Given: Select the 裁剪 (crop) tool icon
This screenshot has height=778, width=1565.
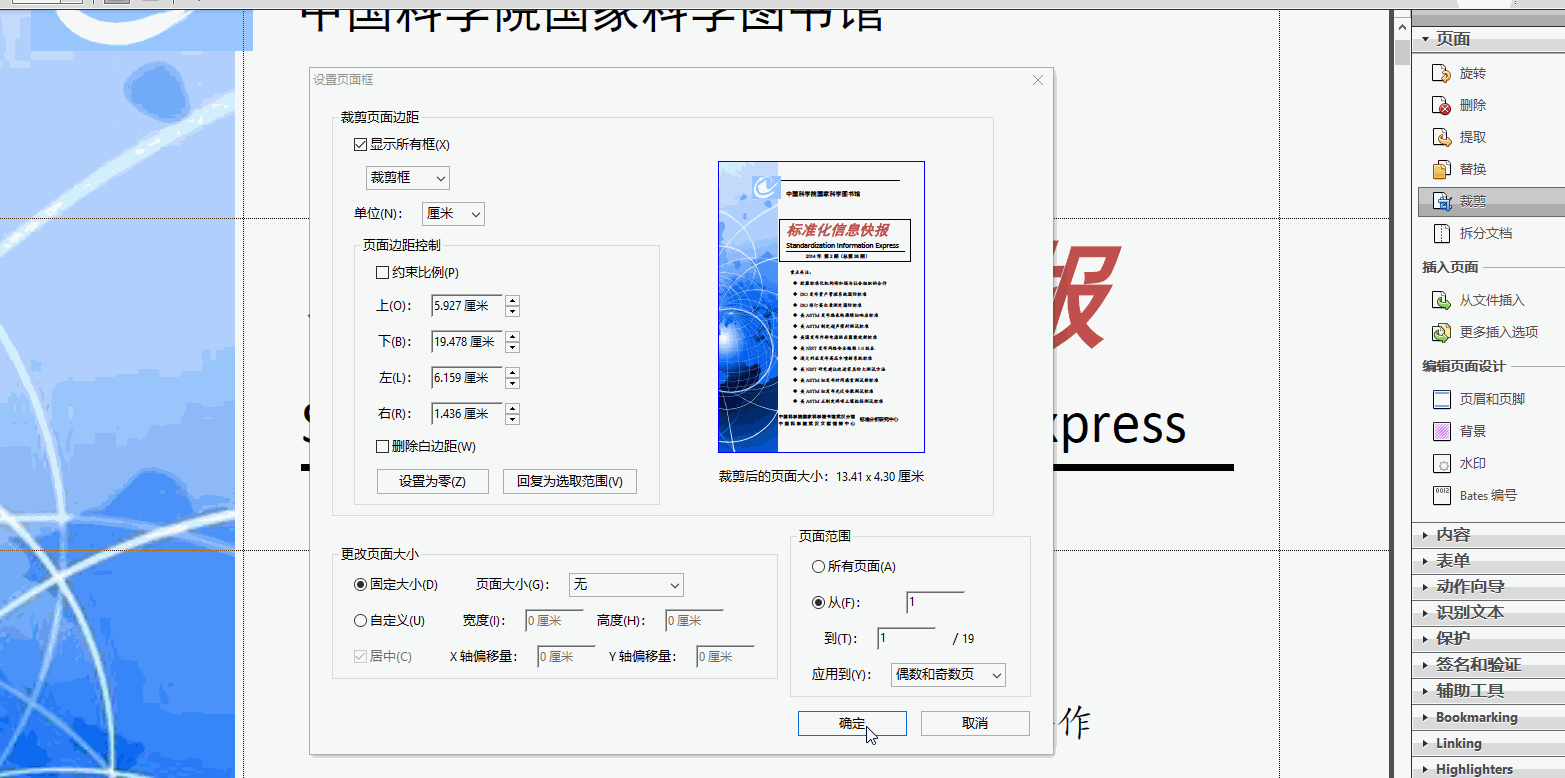Looking at the screenshot, I should pyautogui.click(x=1441, y=201).
